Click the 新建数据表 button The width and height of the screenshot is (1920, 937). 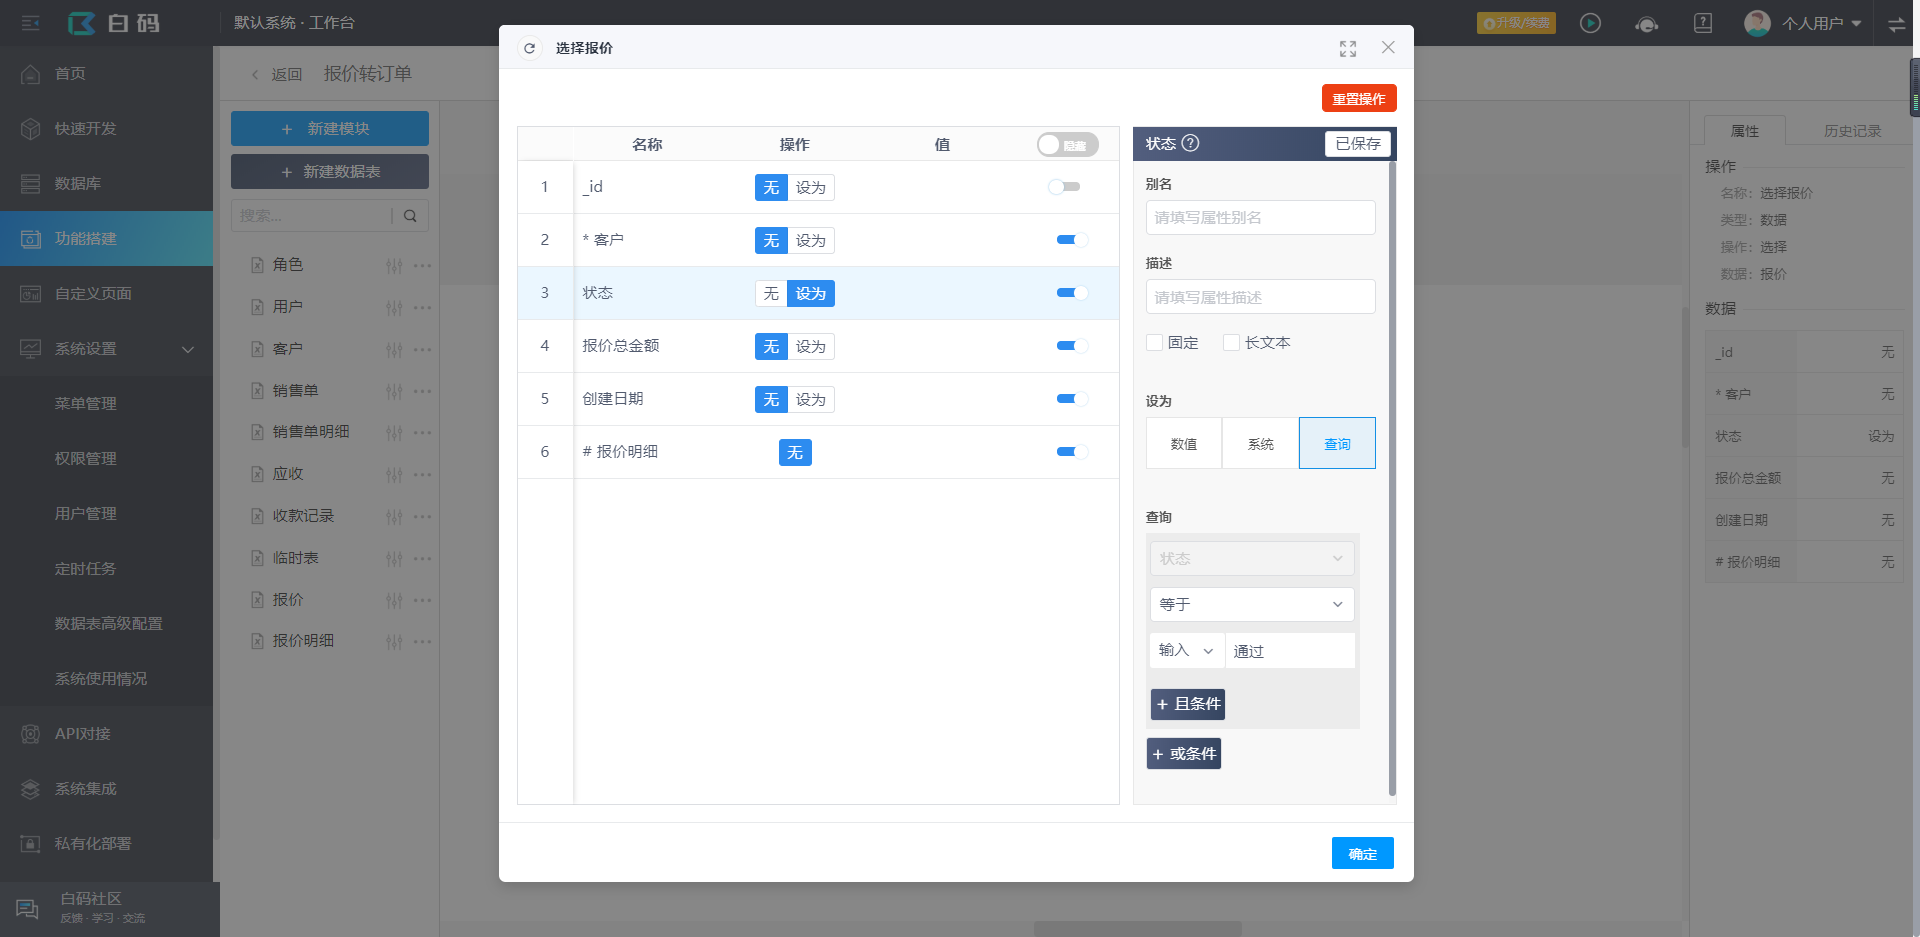click(x=330, y=172)
